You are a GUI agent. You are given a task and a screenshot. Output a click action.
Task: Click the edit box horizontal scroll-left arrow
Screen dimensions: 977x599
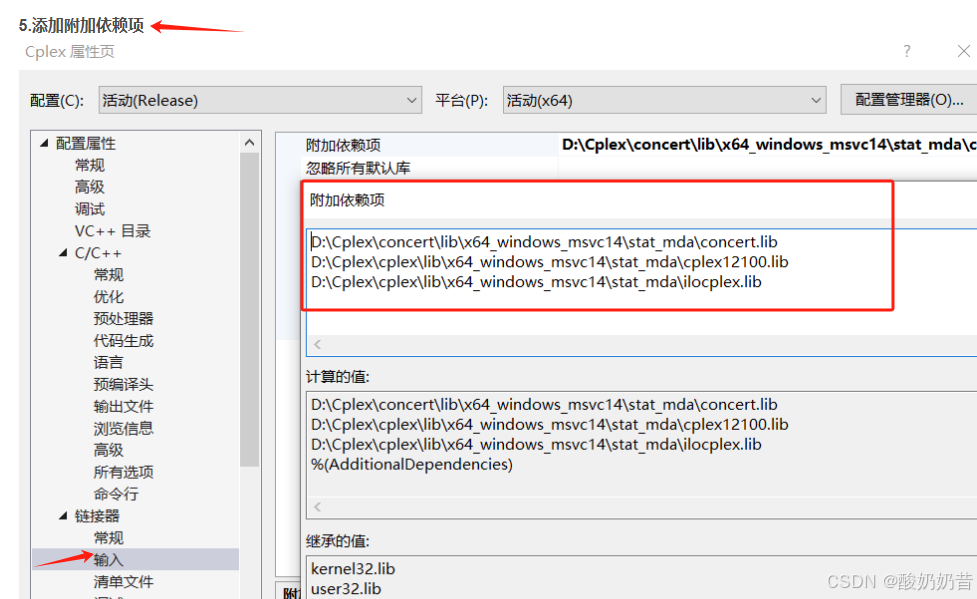tap(318, 344)
